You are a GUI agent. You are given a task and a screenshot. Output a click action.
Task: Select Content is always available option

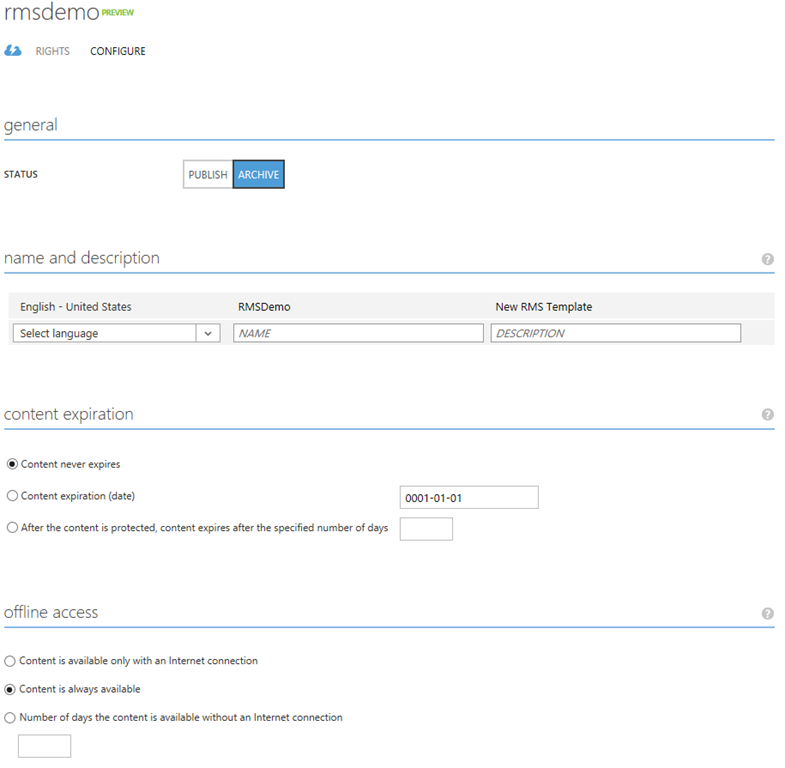click(x=10, y=689)
